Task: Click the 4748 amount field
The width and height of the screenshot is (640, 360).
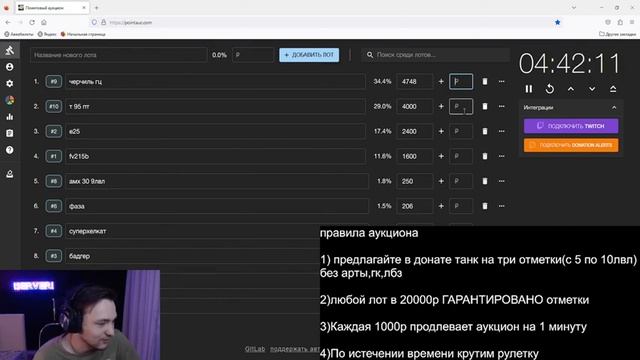Action: [x=414, y=82]
